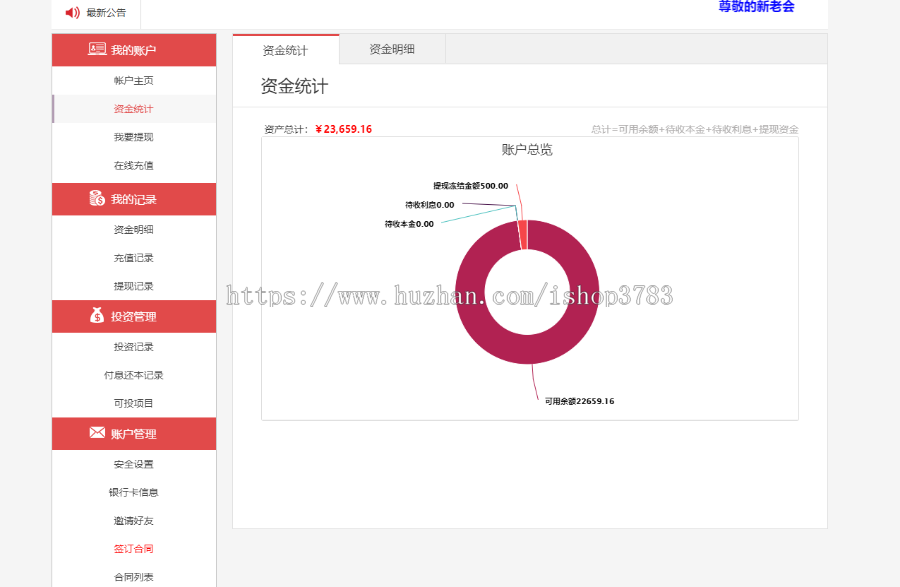This screenshot has width=900, height=587.
Task: Click the coins icon beside 我的记录
Action: (x=97, y=198)
